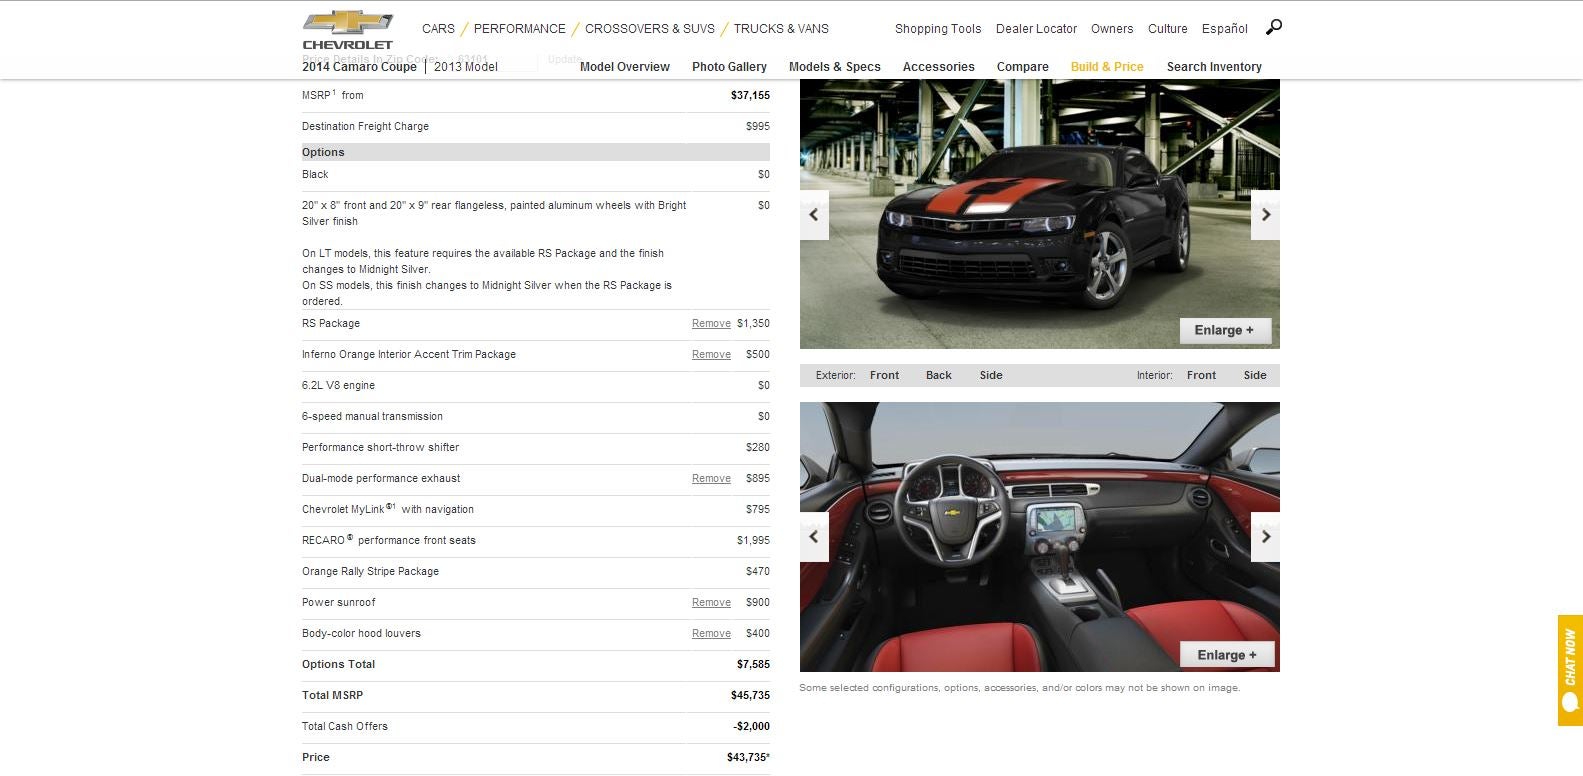Click the Chevrolet bowtie logo

(x=348, y=29)
